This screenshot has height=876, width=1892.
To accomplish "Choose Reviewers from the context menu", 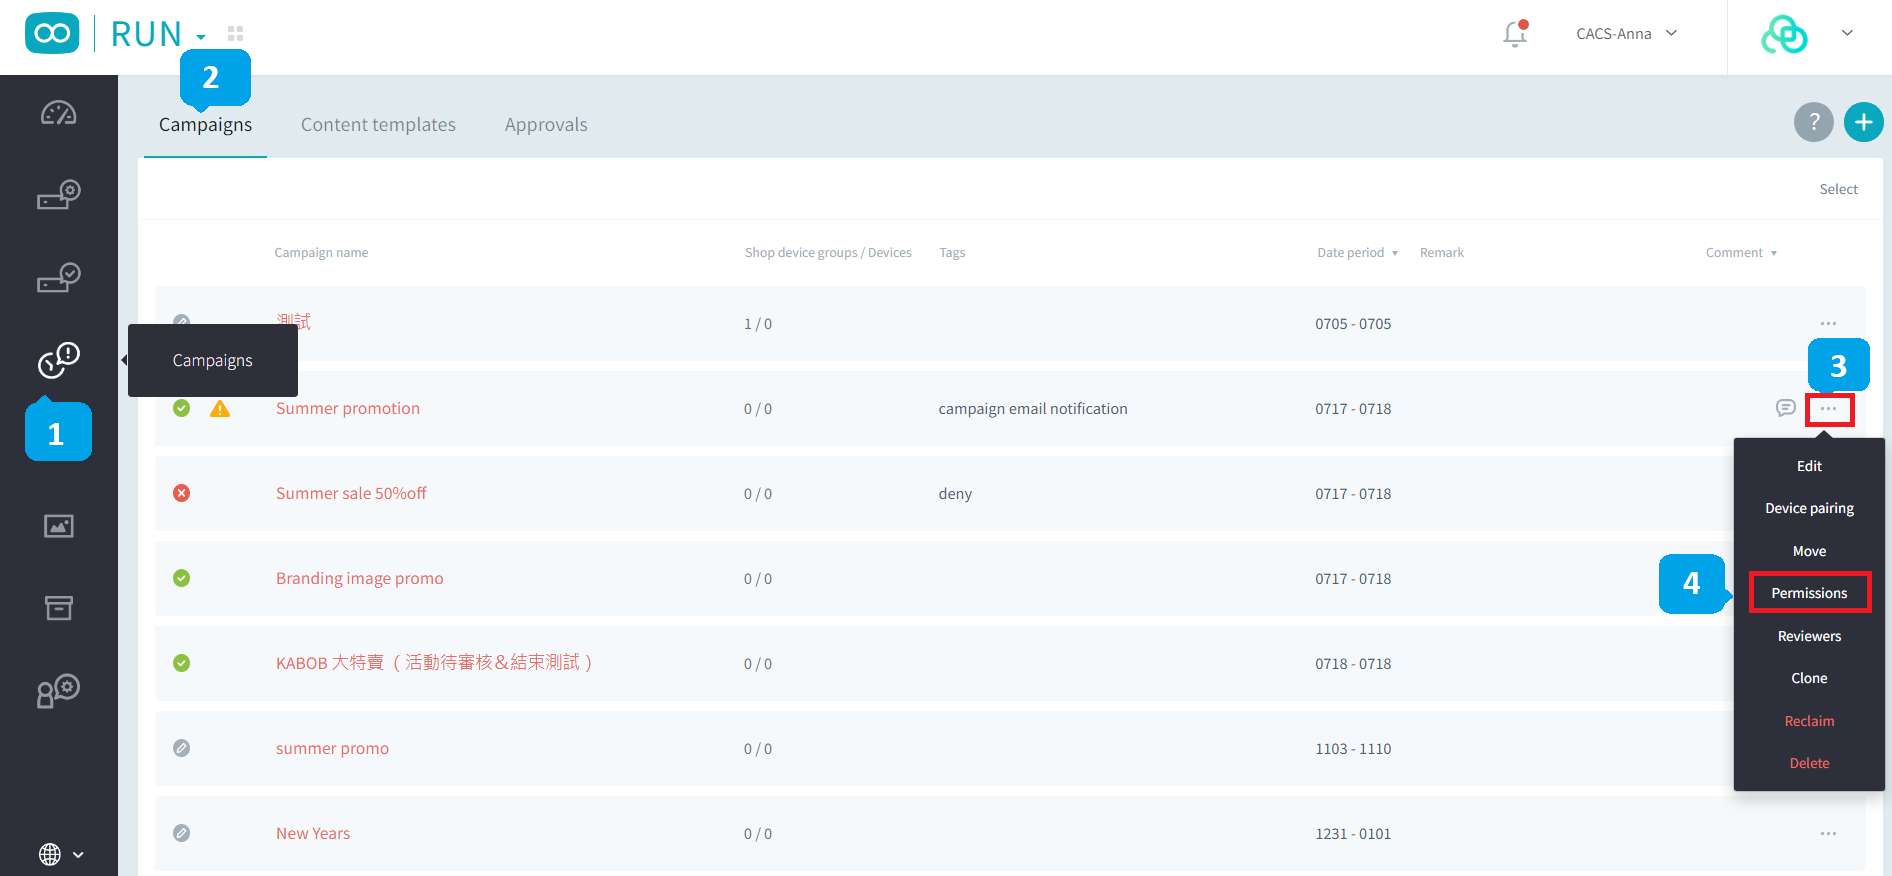I will (1809, 636).
